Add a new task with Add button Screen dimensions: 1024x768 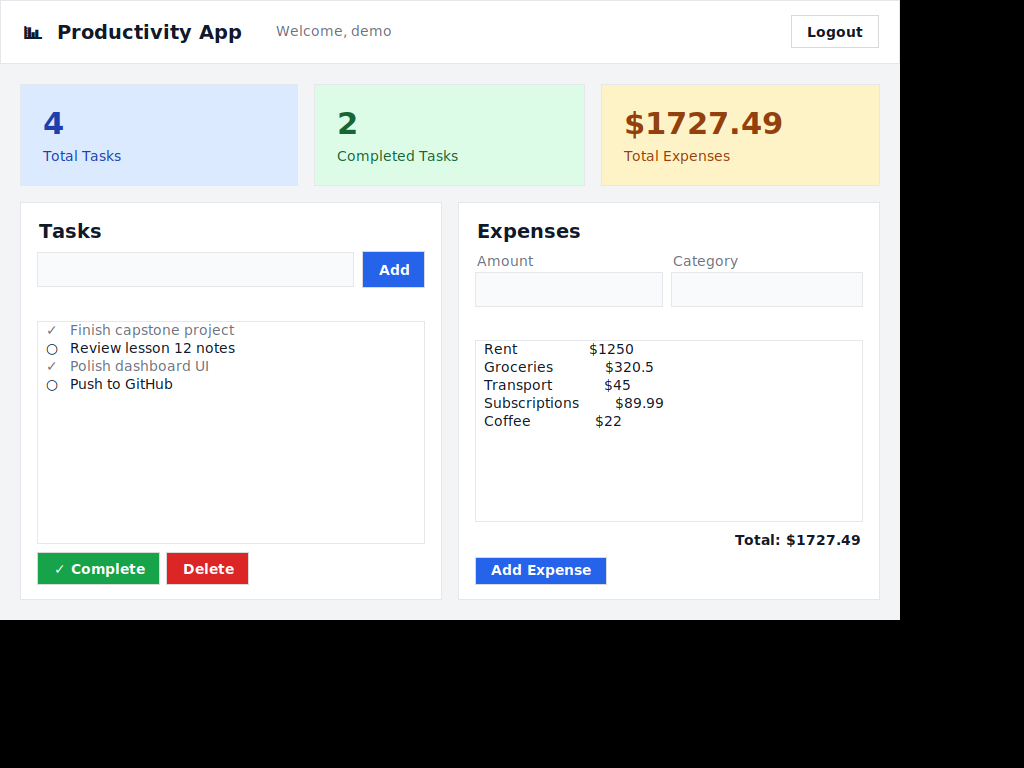393,270
